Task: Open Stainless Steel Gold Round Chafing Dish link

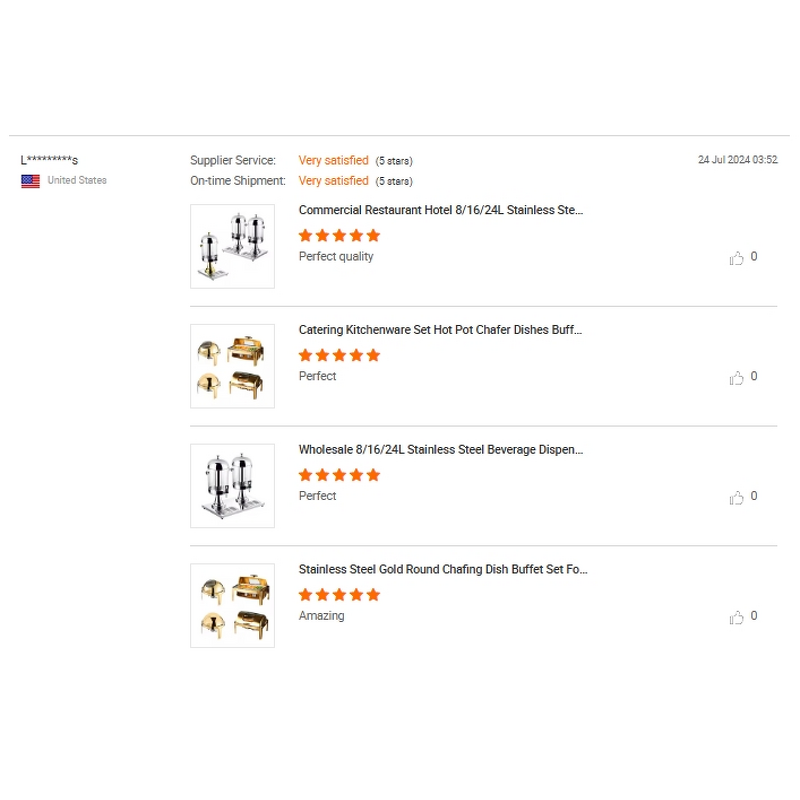Action: coord(443,570)
